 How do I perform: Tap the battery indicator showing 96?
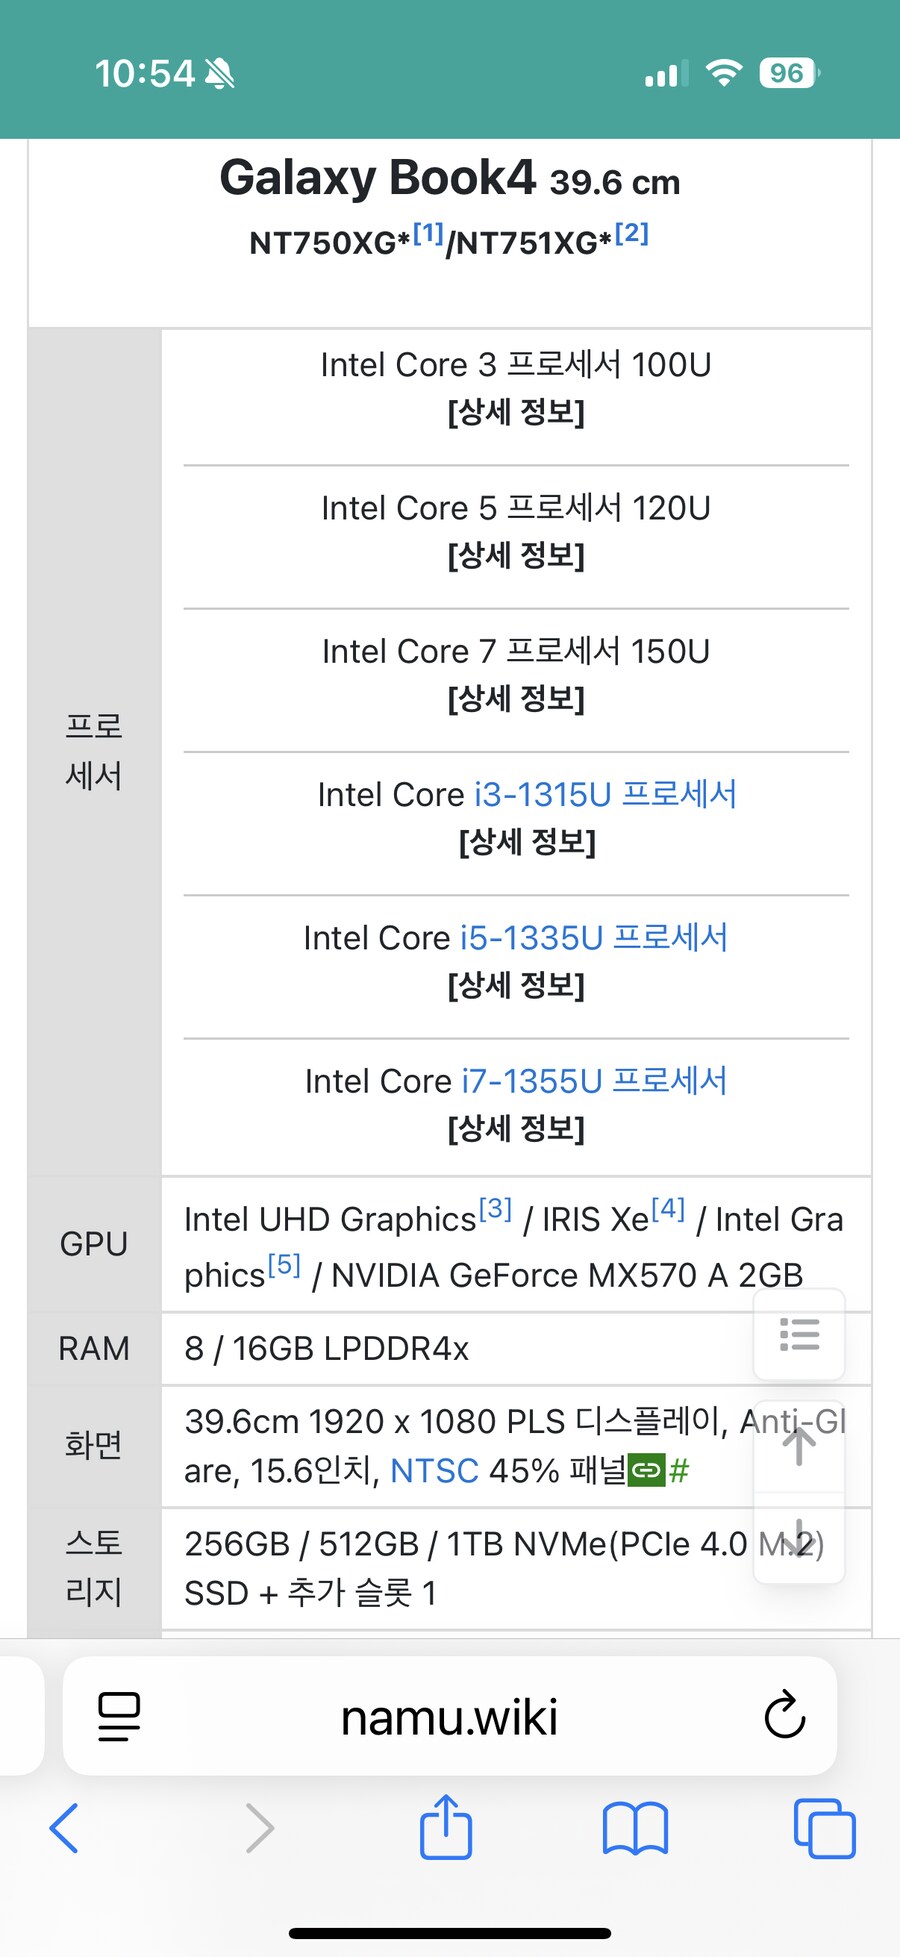click(x=789, y=73)
